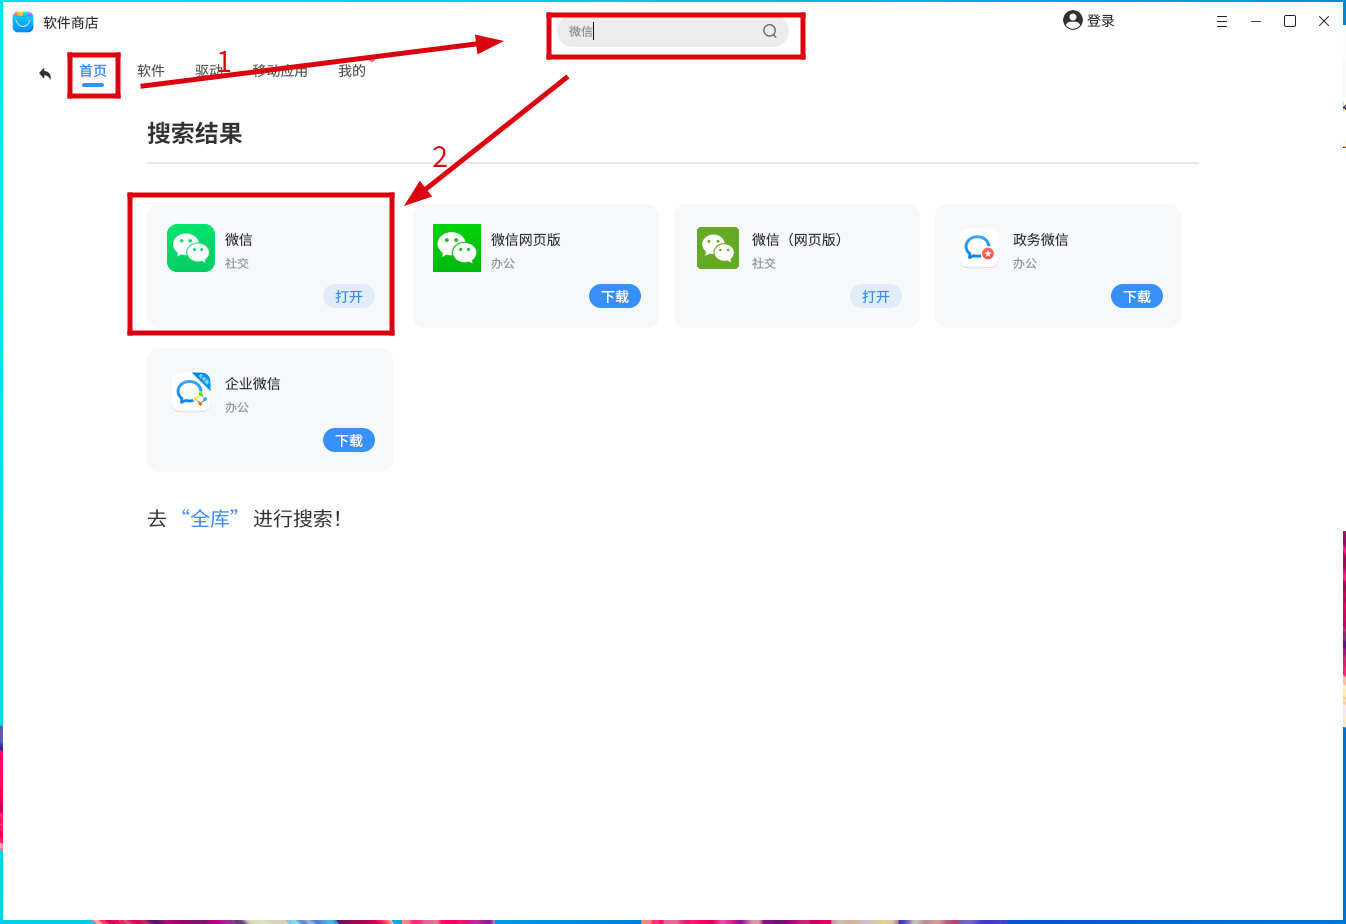Open the 政务微信 app icon
This screenshot has height=924, width=1346.
point(979,248)
